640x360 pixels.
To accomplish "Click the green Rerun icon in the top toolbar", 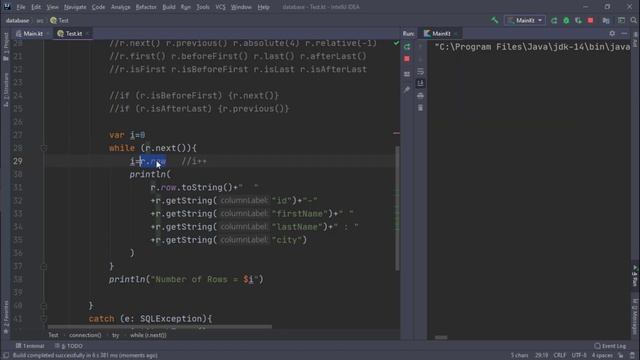I will [x=554, y=20].
